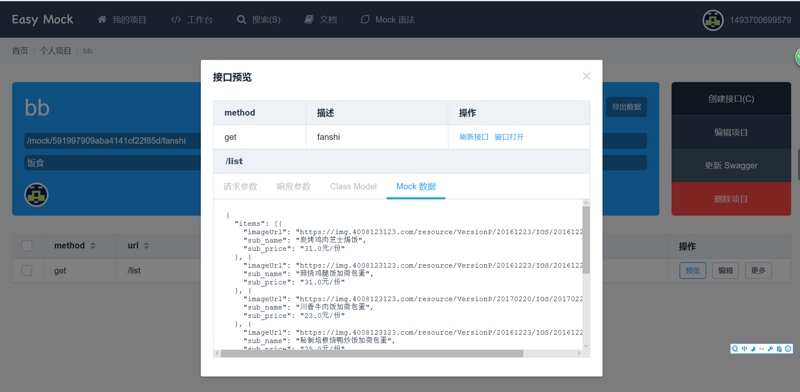The height and width of the screenshot is (392, 800).
Task: Click the page's right-edge scrollbar
Action: click(798, 164)
